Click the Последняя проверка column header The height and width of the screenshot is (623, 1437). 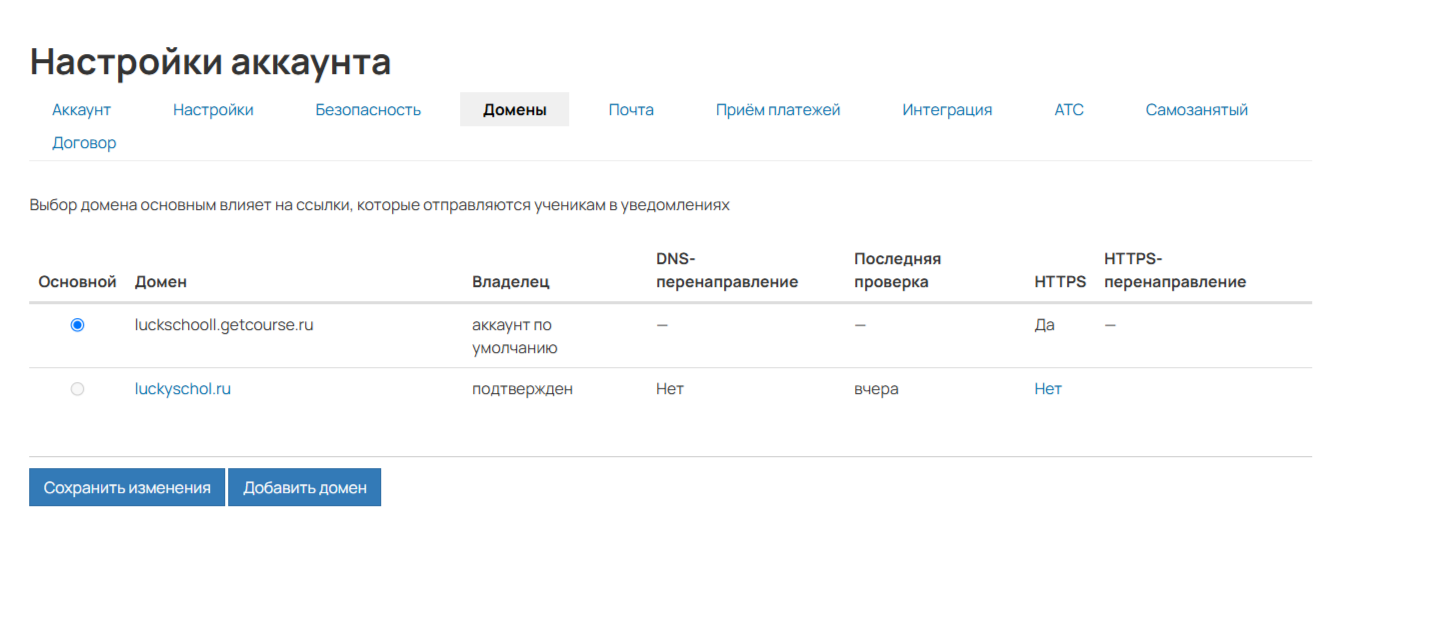(897, 270)
